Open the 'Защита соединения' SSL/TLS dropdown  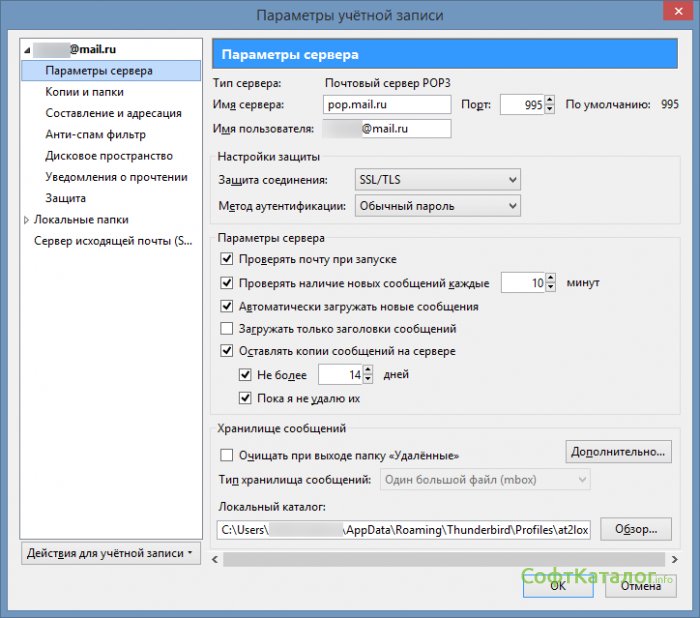[437, 179]
